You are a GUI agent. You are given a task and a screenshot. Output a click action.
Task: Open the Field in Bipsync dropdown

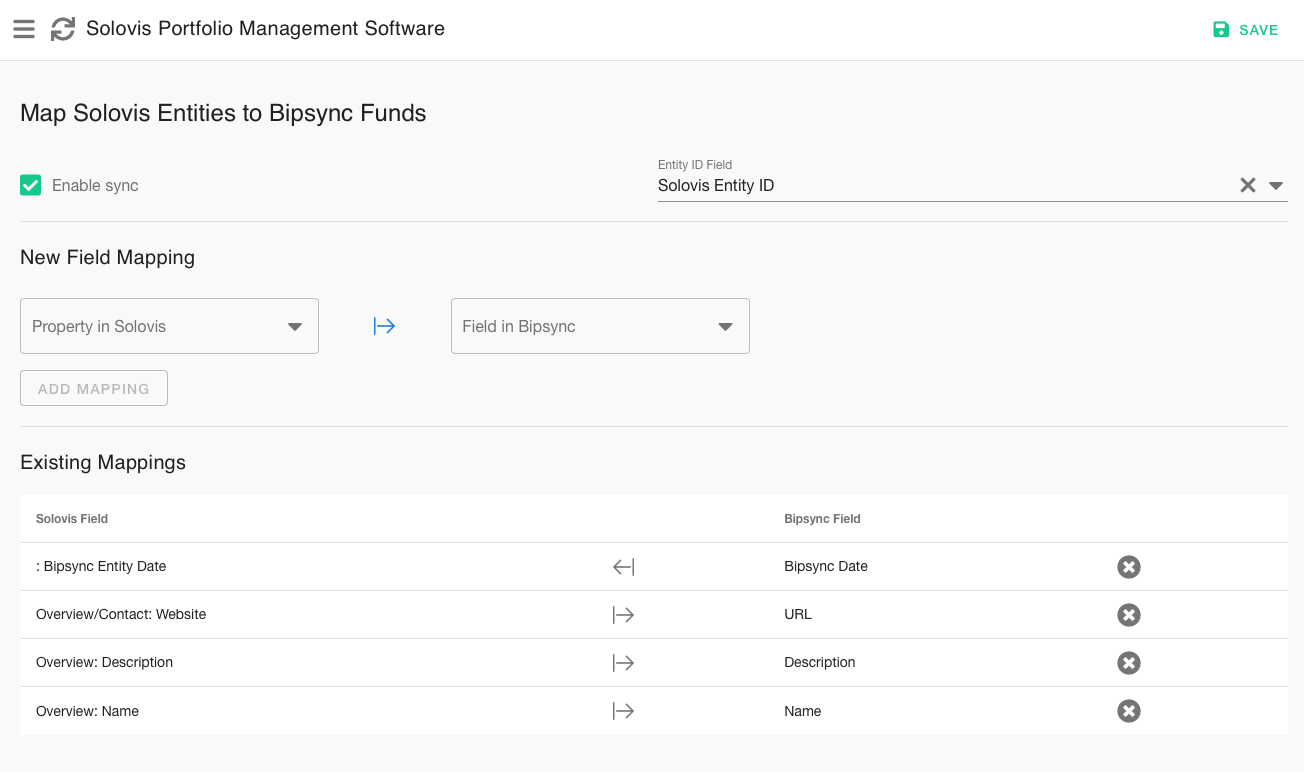click(x=600, y=326)
